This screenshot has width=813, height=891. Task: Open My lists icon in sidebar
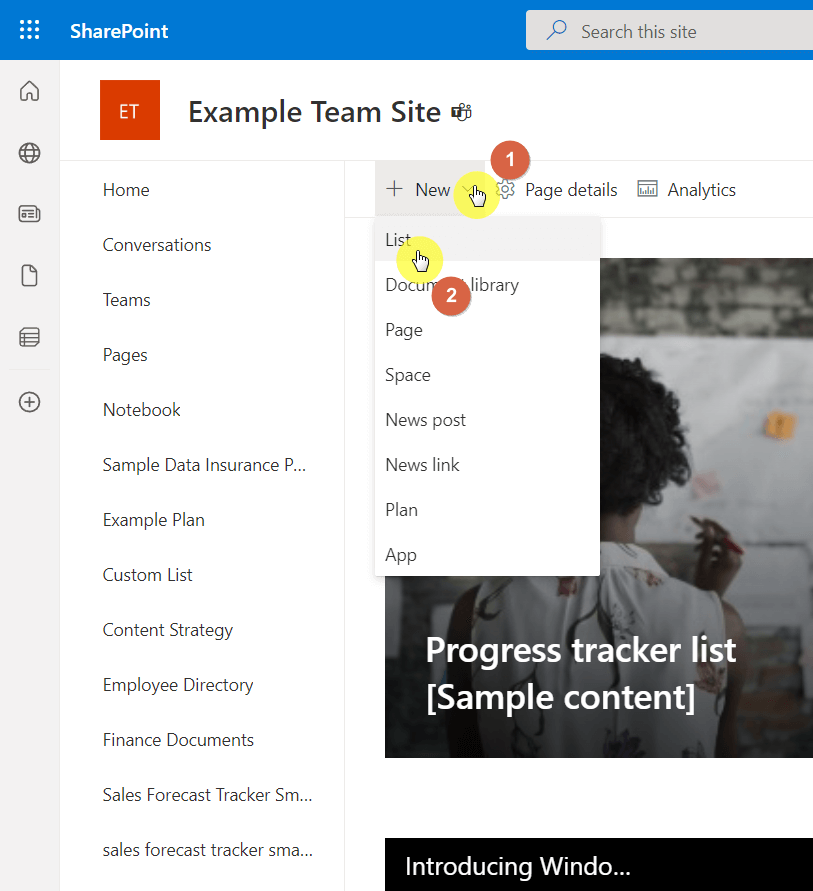pyautogui.click(x=30, y=337)
